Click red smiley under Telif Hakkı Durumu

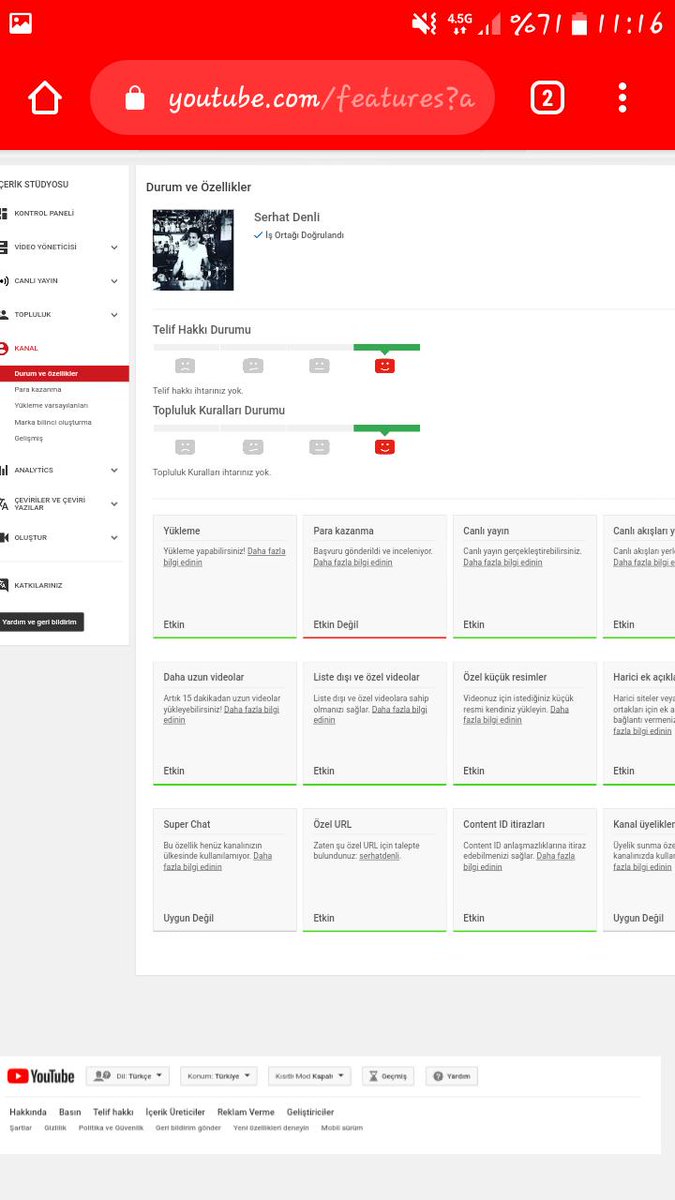(385, 366)
